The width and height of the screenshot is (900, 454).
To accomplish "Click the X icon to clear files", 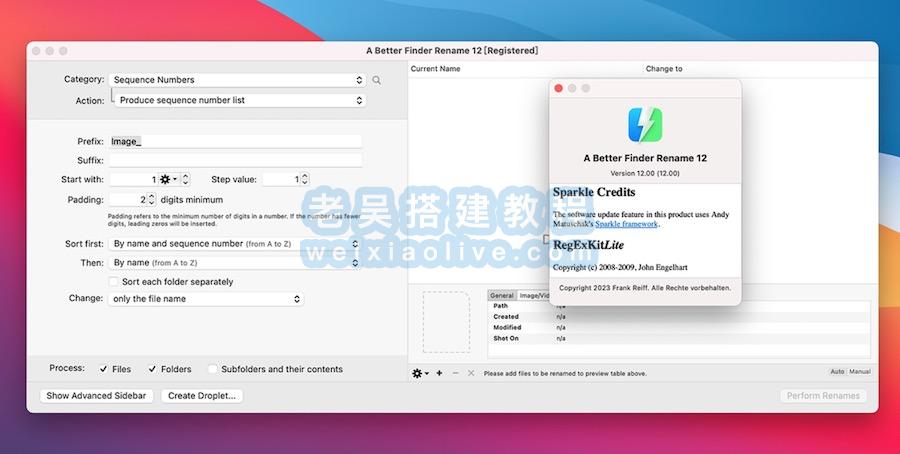I will click(x=471, y=373).
